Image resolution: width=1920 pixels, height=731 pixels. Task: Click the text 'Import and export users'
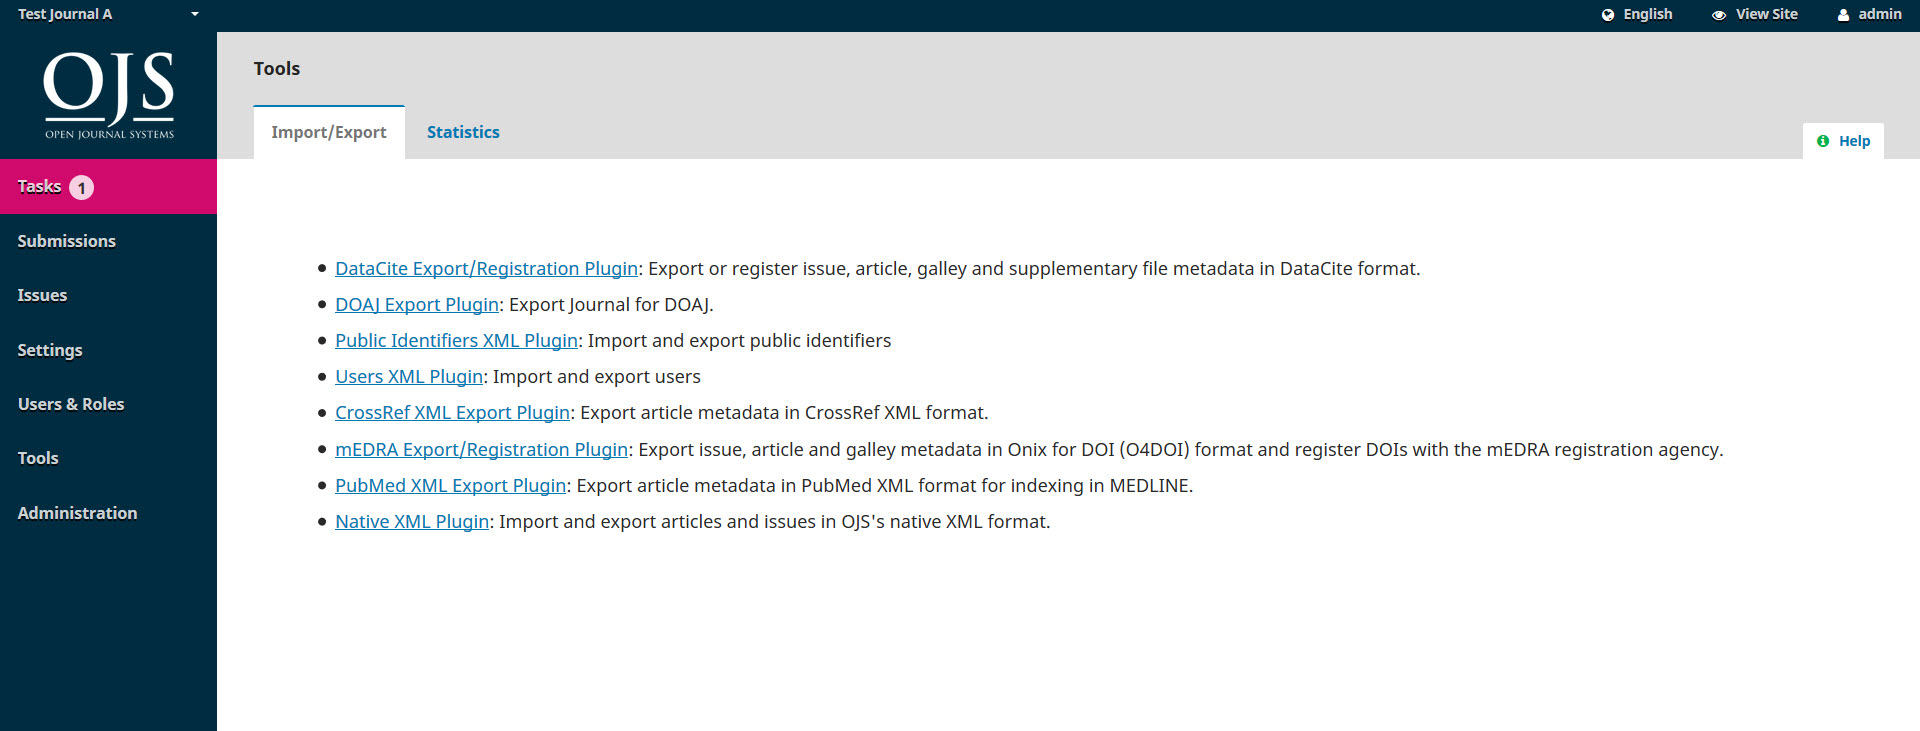point(597,376)
